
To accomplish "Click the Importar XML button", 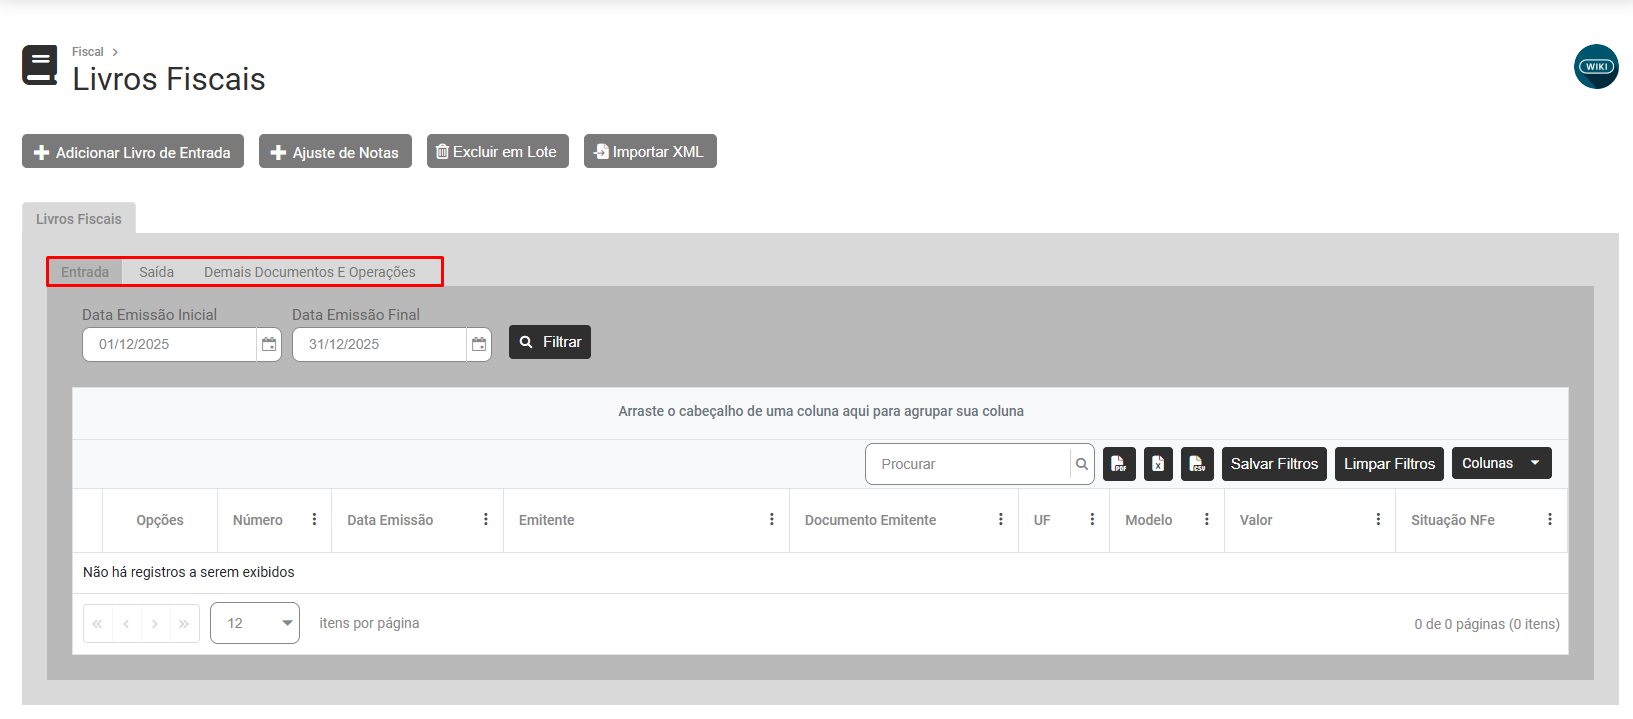I will (650, 152).
